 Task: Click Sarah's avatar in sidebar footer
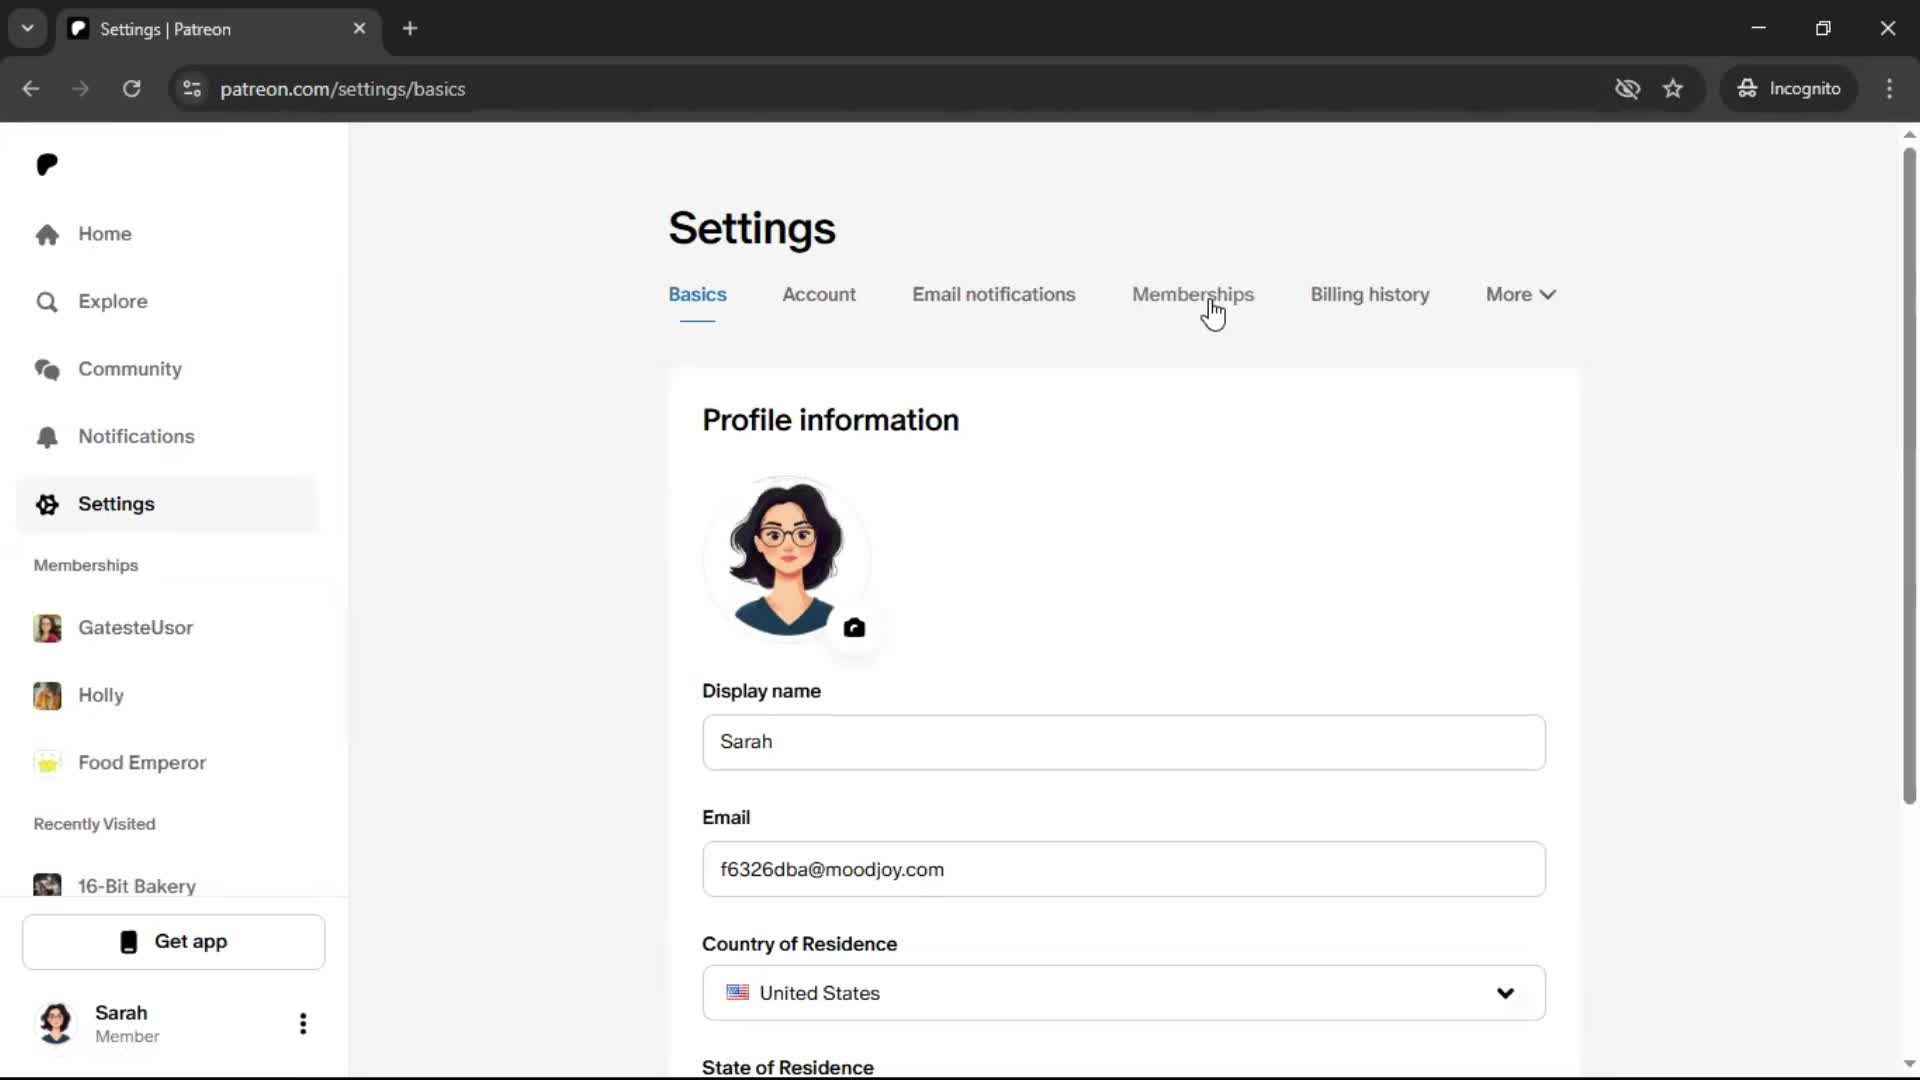tap(56, 1023)
